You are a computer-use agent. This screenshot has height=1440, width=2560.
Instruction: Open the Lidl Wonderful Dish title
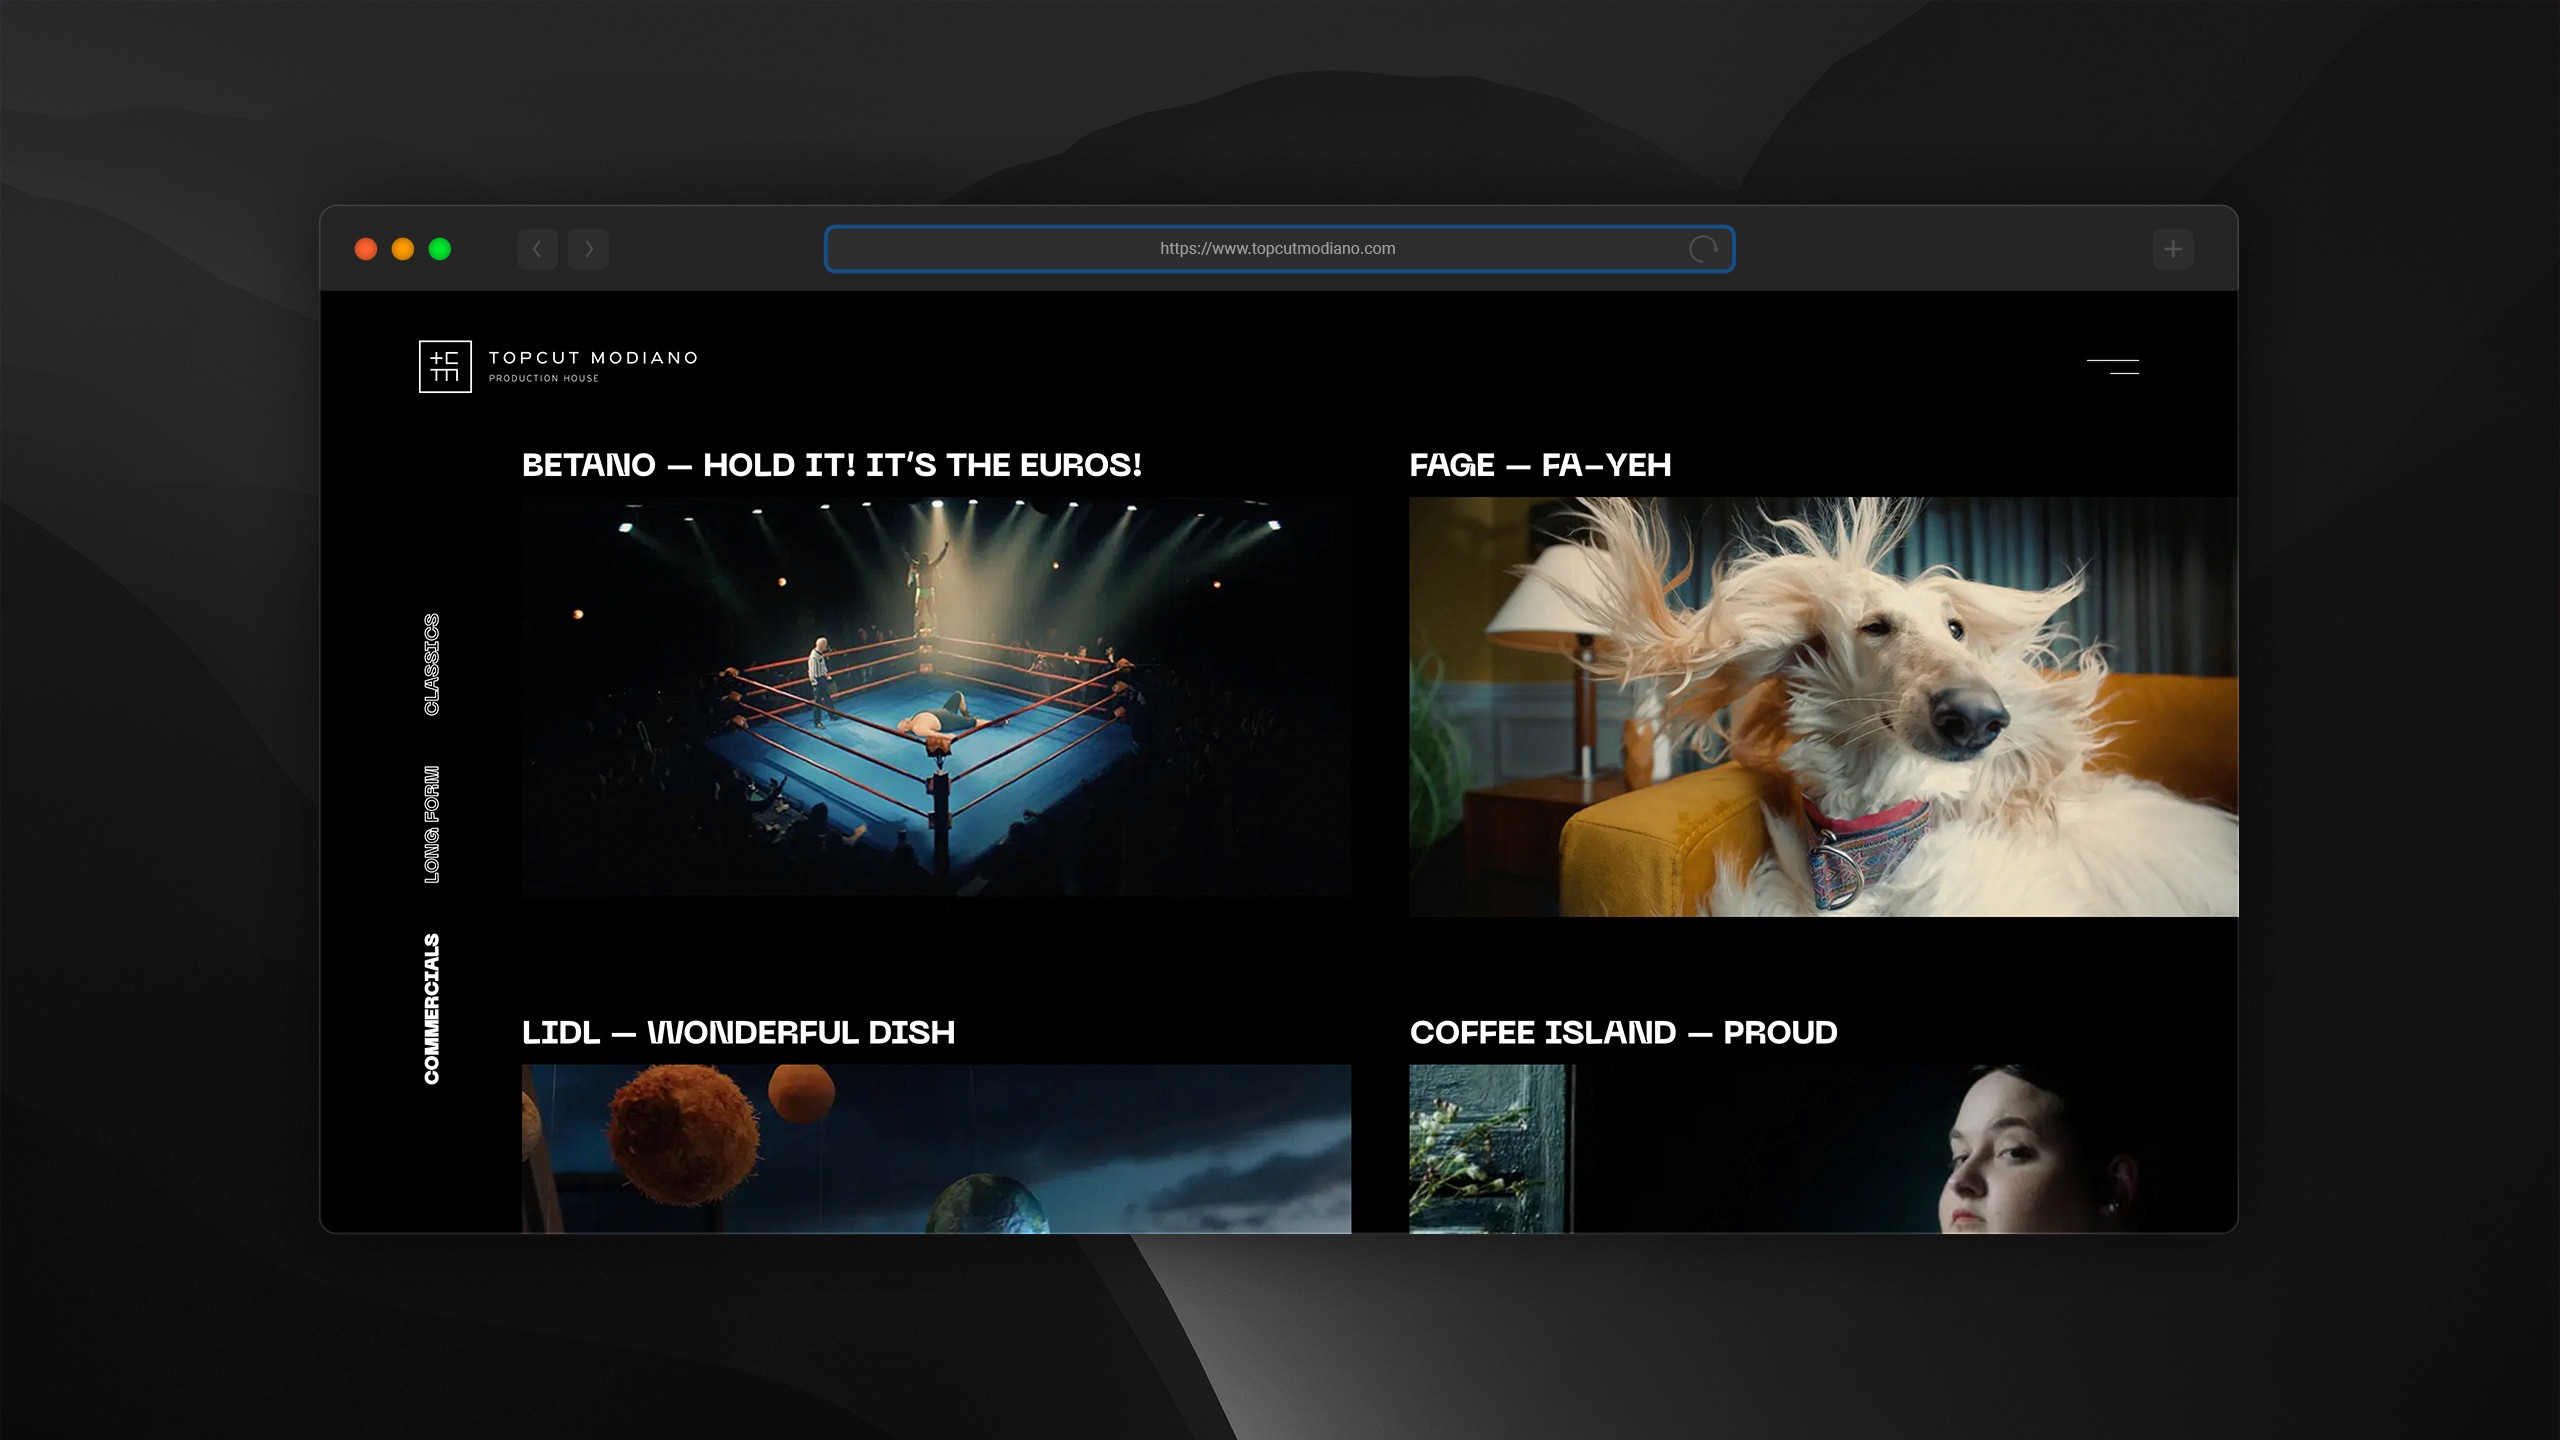click(x=738, y=1032)
